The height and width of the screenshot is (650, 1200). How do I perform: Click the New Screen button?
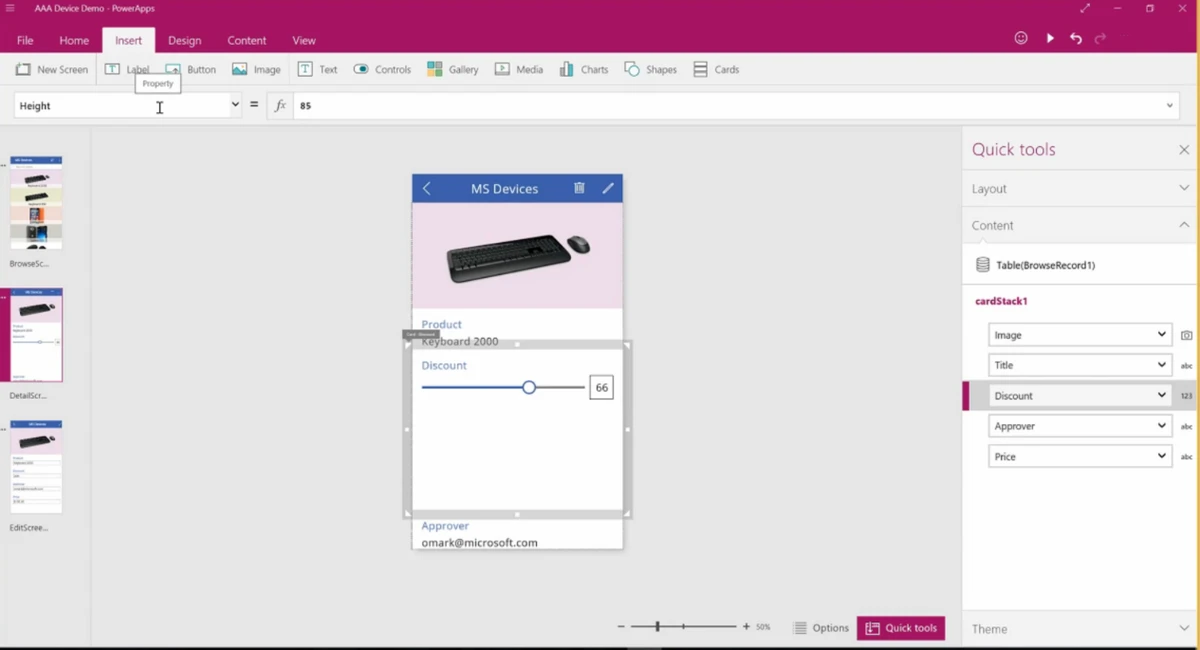click(51, 69)
